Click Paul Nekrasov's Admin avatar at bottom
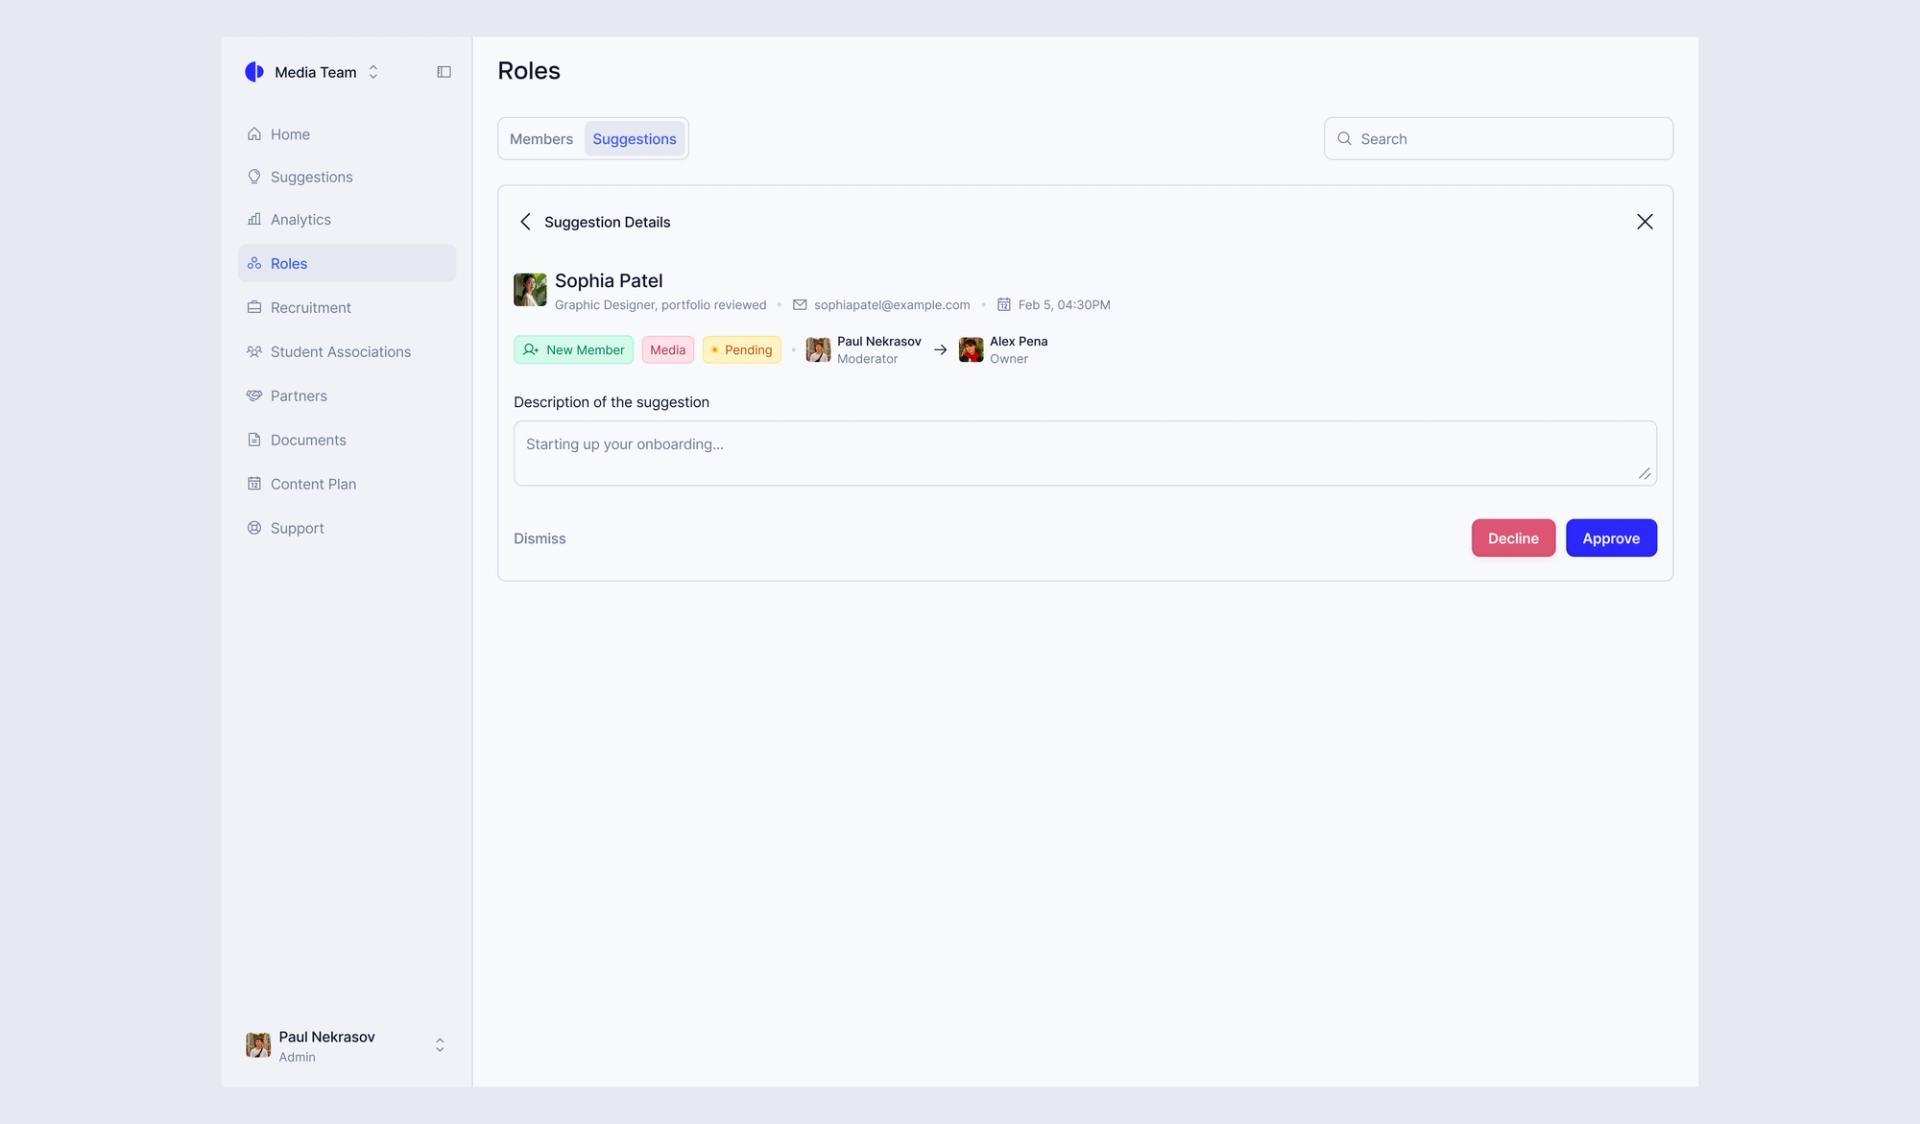This screenshot has width=1920, height=1124. pyautogui.click(x=258, y=1045)
